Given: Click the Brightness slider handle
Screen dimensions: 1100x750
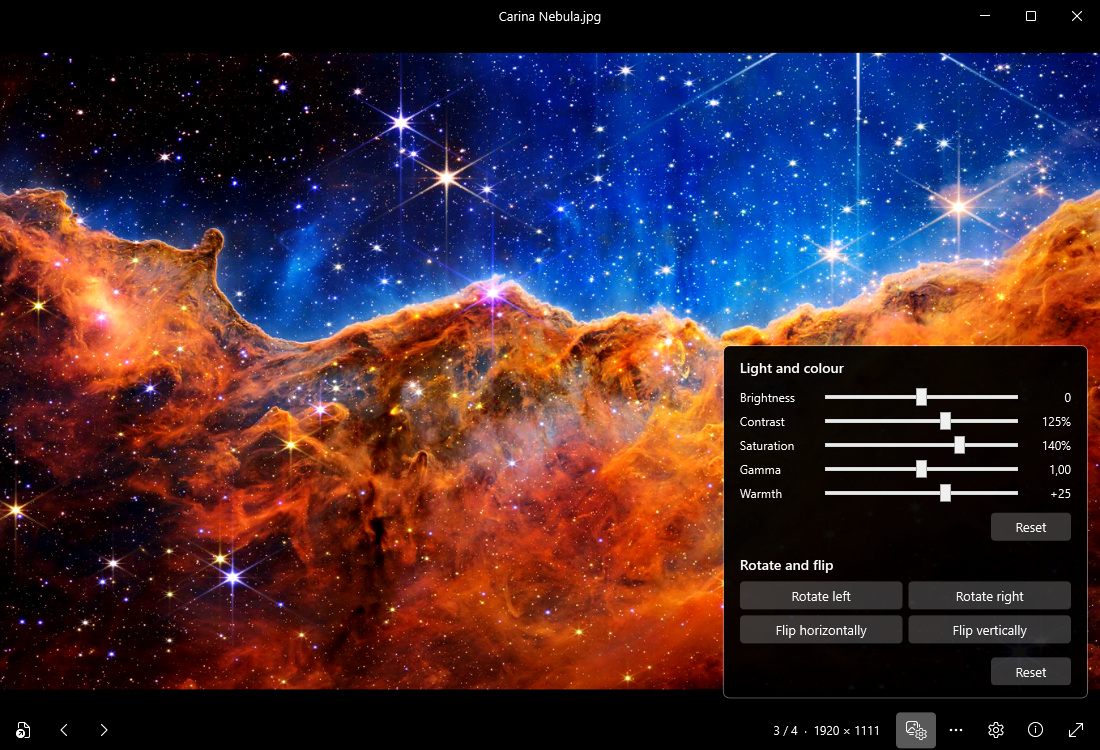Looking at the screenshot, I should (921, 397).
